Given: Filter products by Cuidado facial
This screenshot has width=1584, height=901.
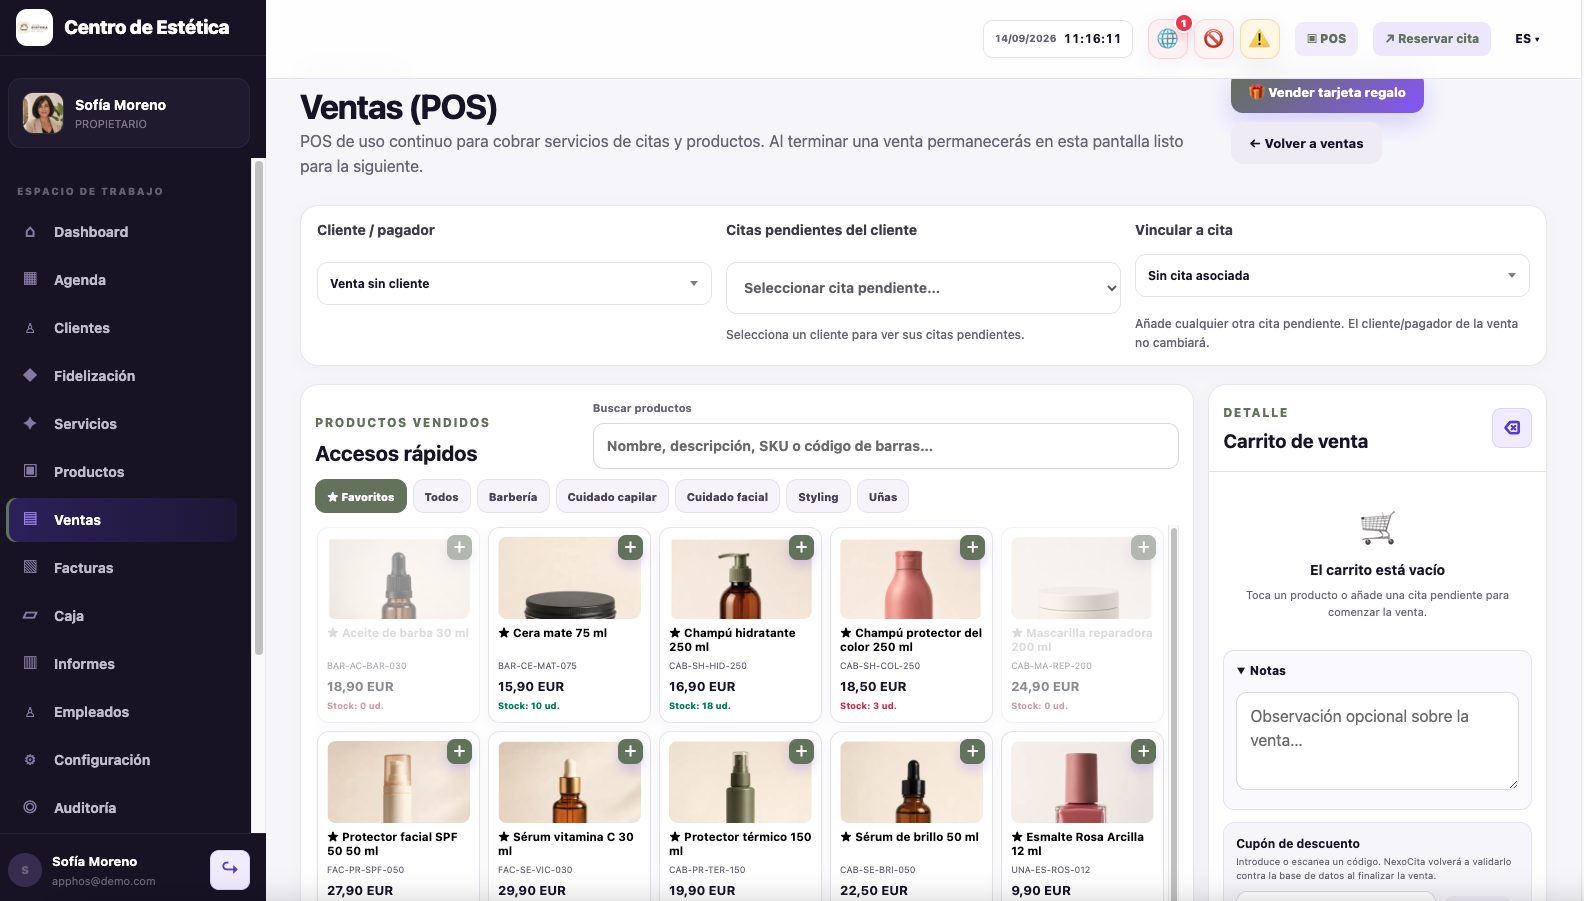Looking at the screenshot, I should pos(727,497).
